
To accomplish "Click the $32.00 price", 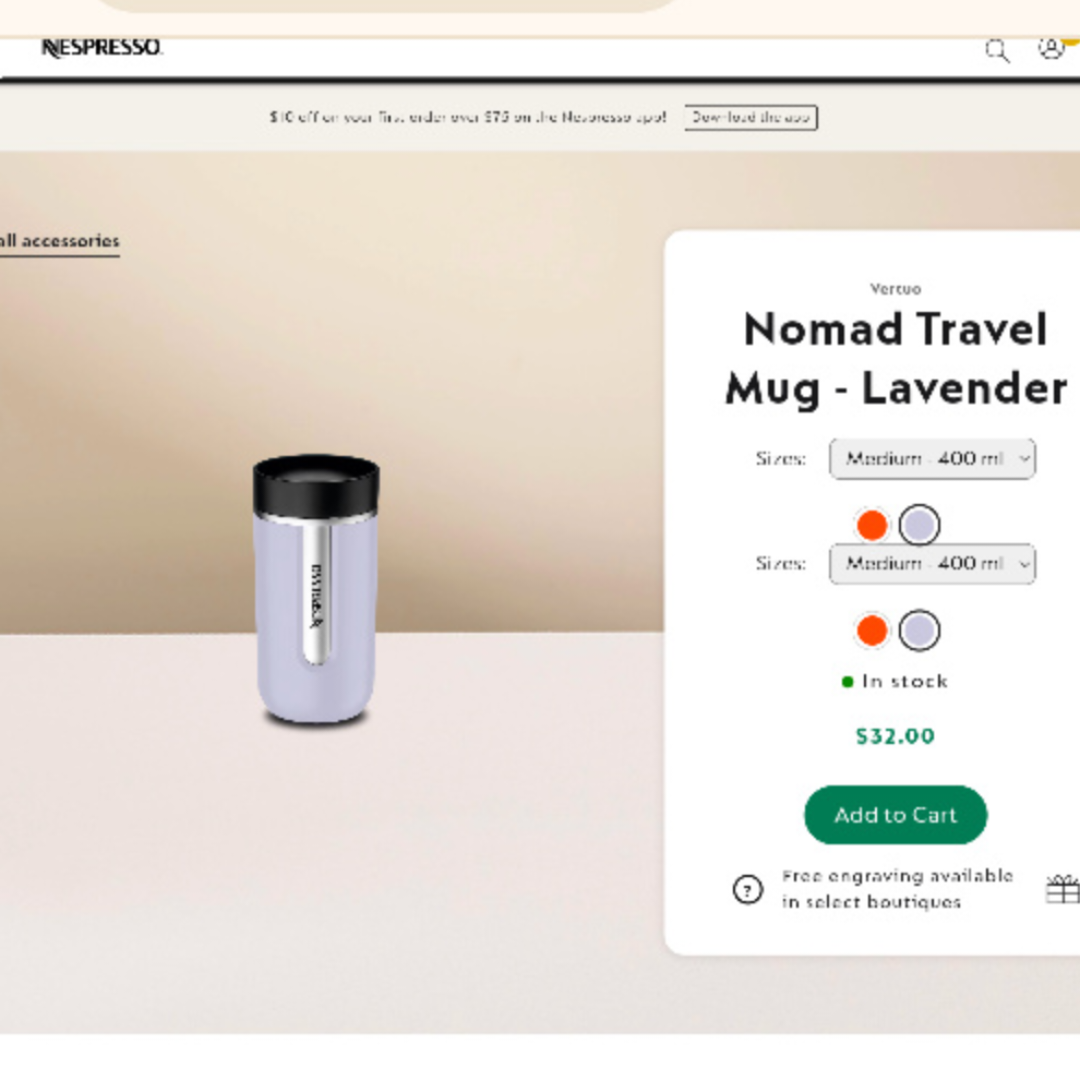I will [895, 736].
